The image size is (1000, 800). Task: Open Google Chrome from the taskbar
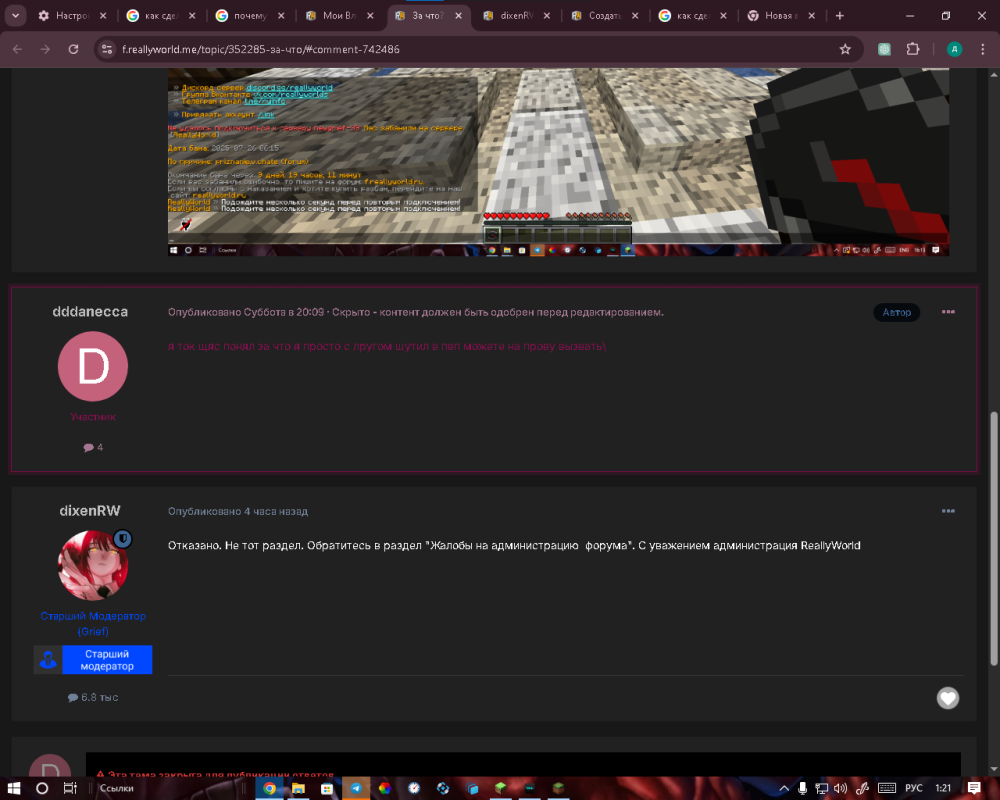click(269, 788)
